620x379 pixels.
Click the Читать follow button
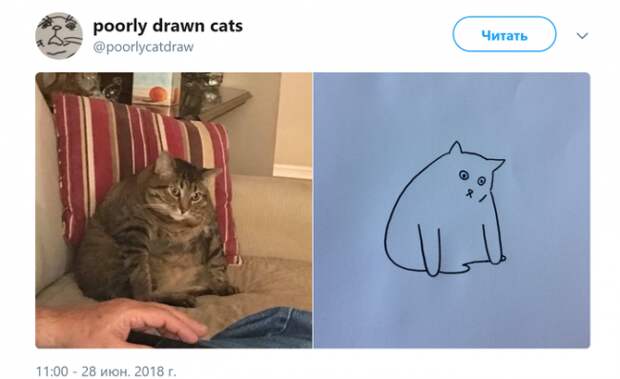[x=504, y=34]
